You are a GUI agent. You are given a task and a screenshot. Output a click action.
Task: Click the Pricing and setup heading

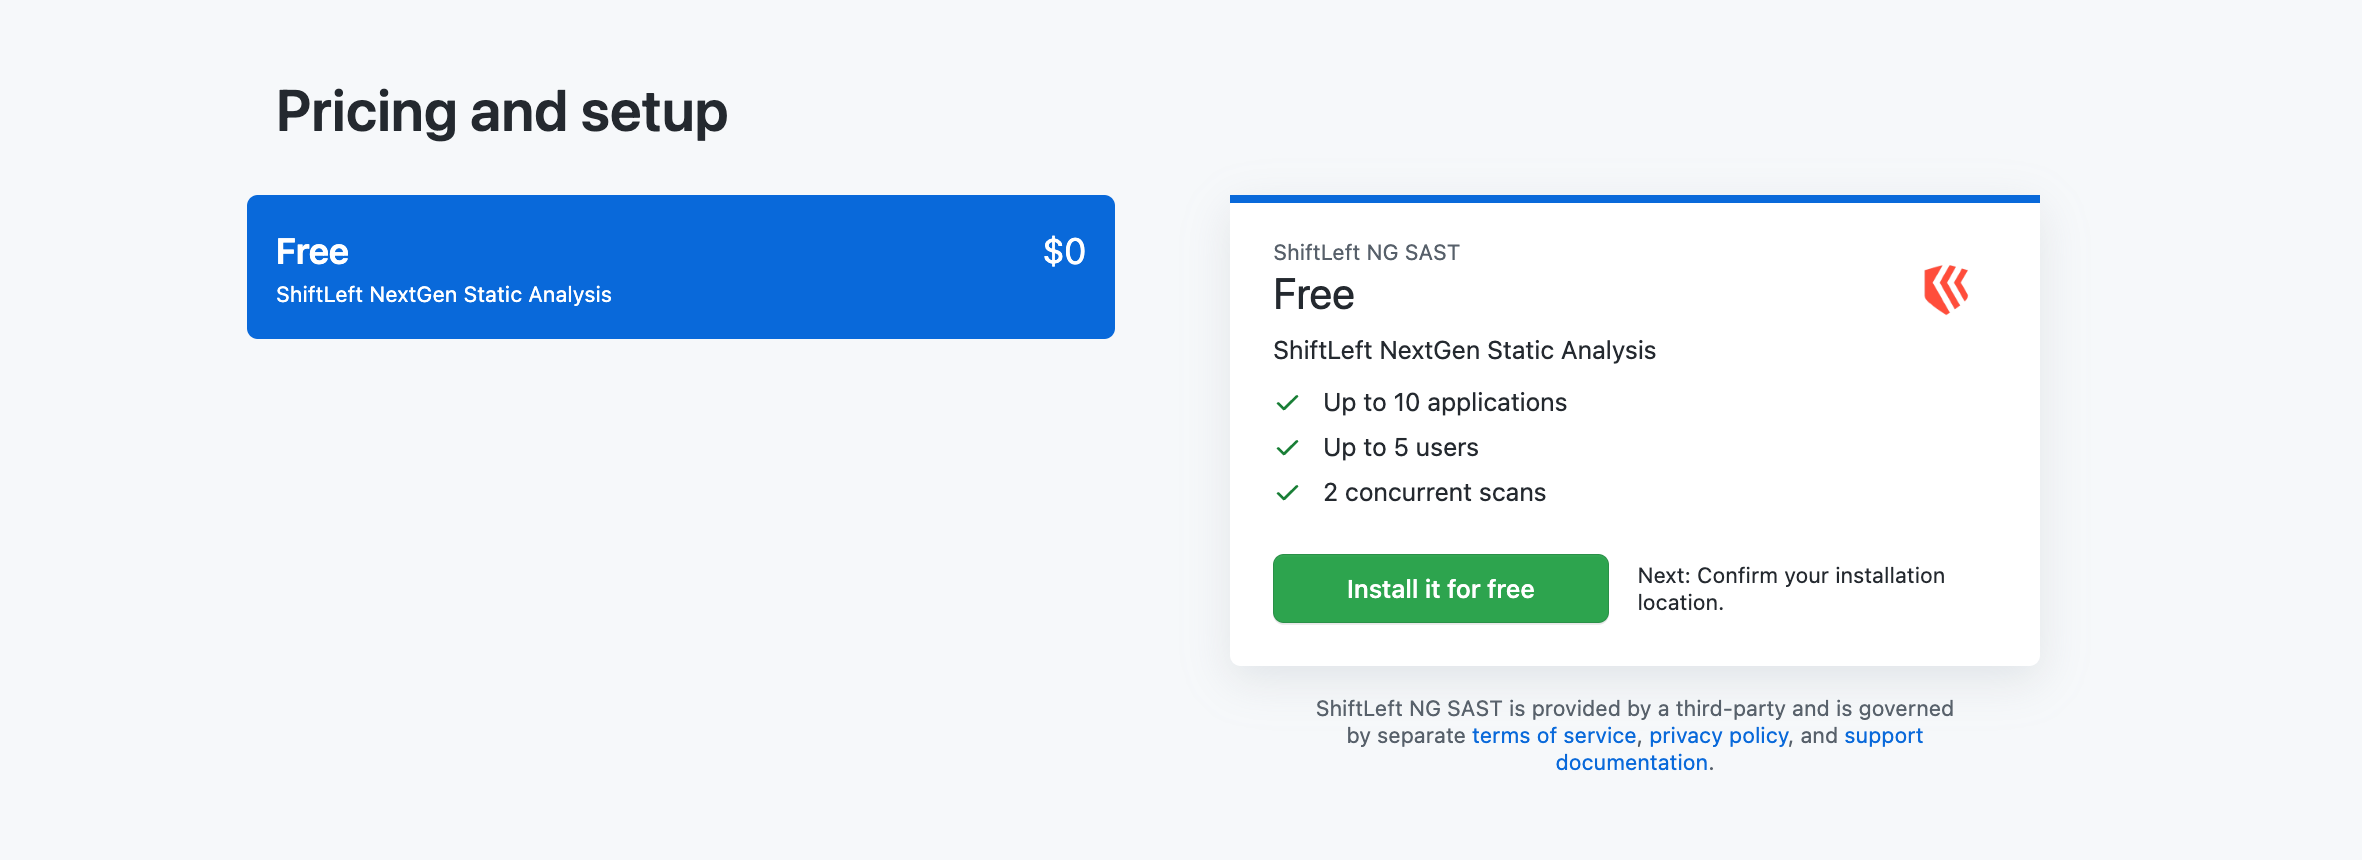click(x=502, y=111)
